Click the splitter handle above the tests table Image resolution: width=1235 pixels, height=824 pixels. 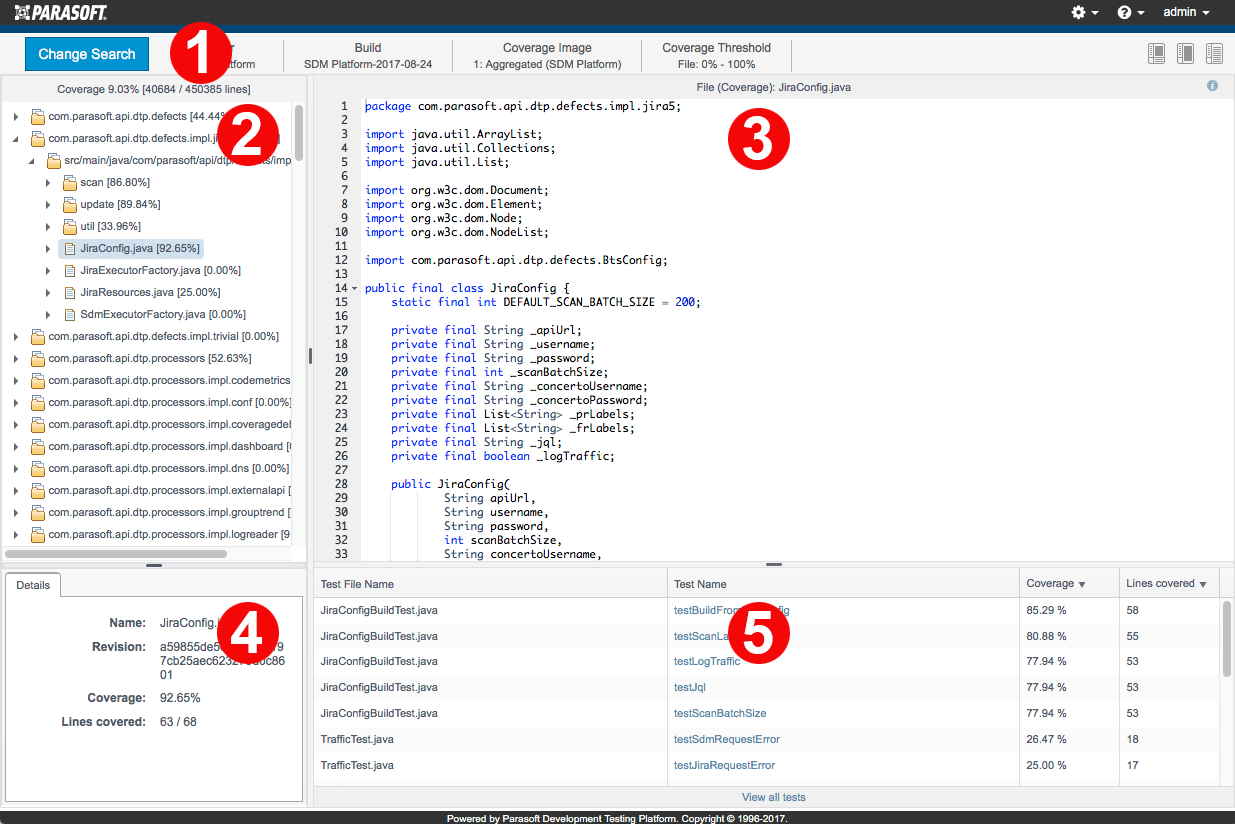774,565
